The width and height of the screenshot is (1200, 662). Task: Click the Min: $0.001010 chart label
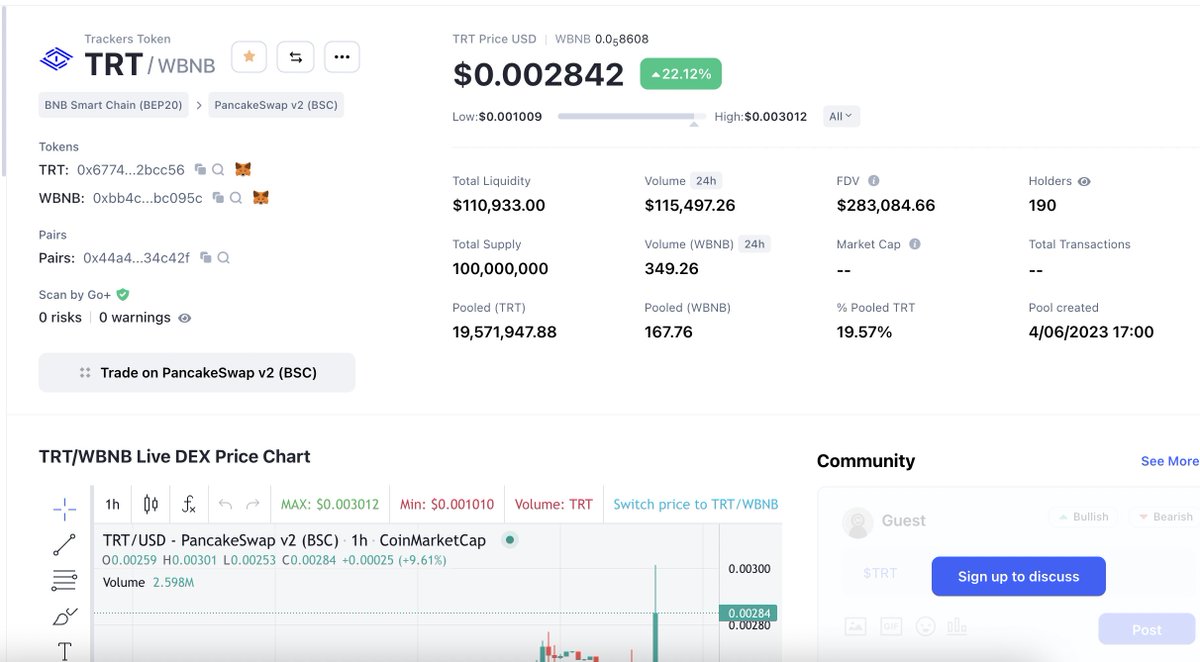pos(447,504)
